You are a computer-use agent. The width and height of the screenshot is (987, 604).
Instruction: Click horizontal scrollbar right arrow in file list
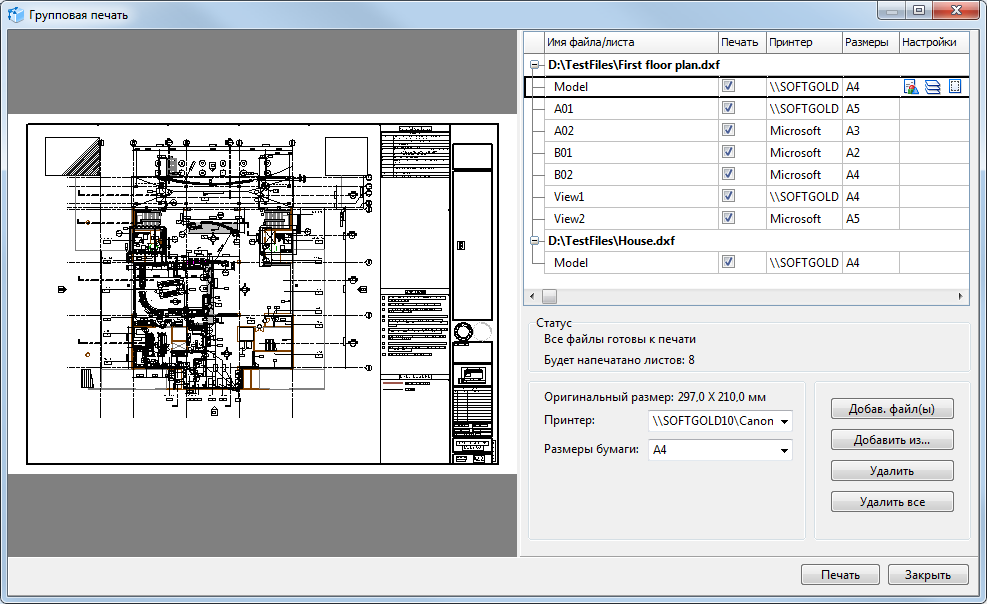[x=962, y=296]
